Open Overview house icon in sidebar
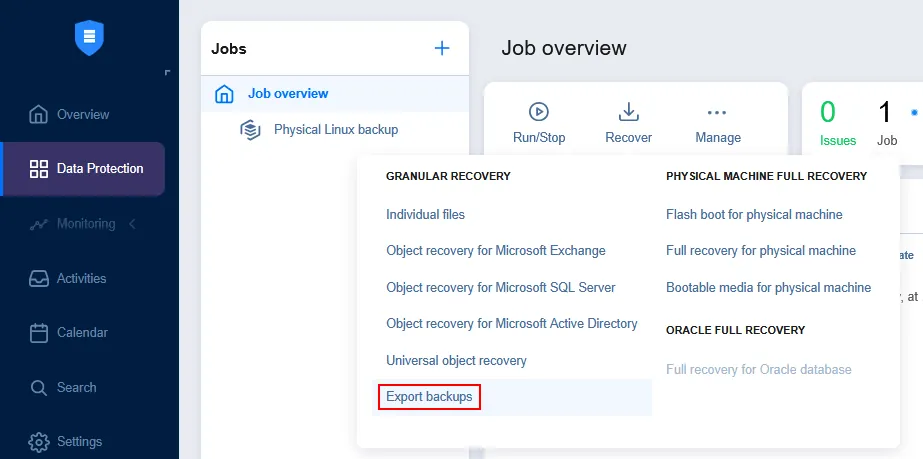 pos(38,114)
